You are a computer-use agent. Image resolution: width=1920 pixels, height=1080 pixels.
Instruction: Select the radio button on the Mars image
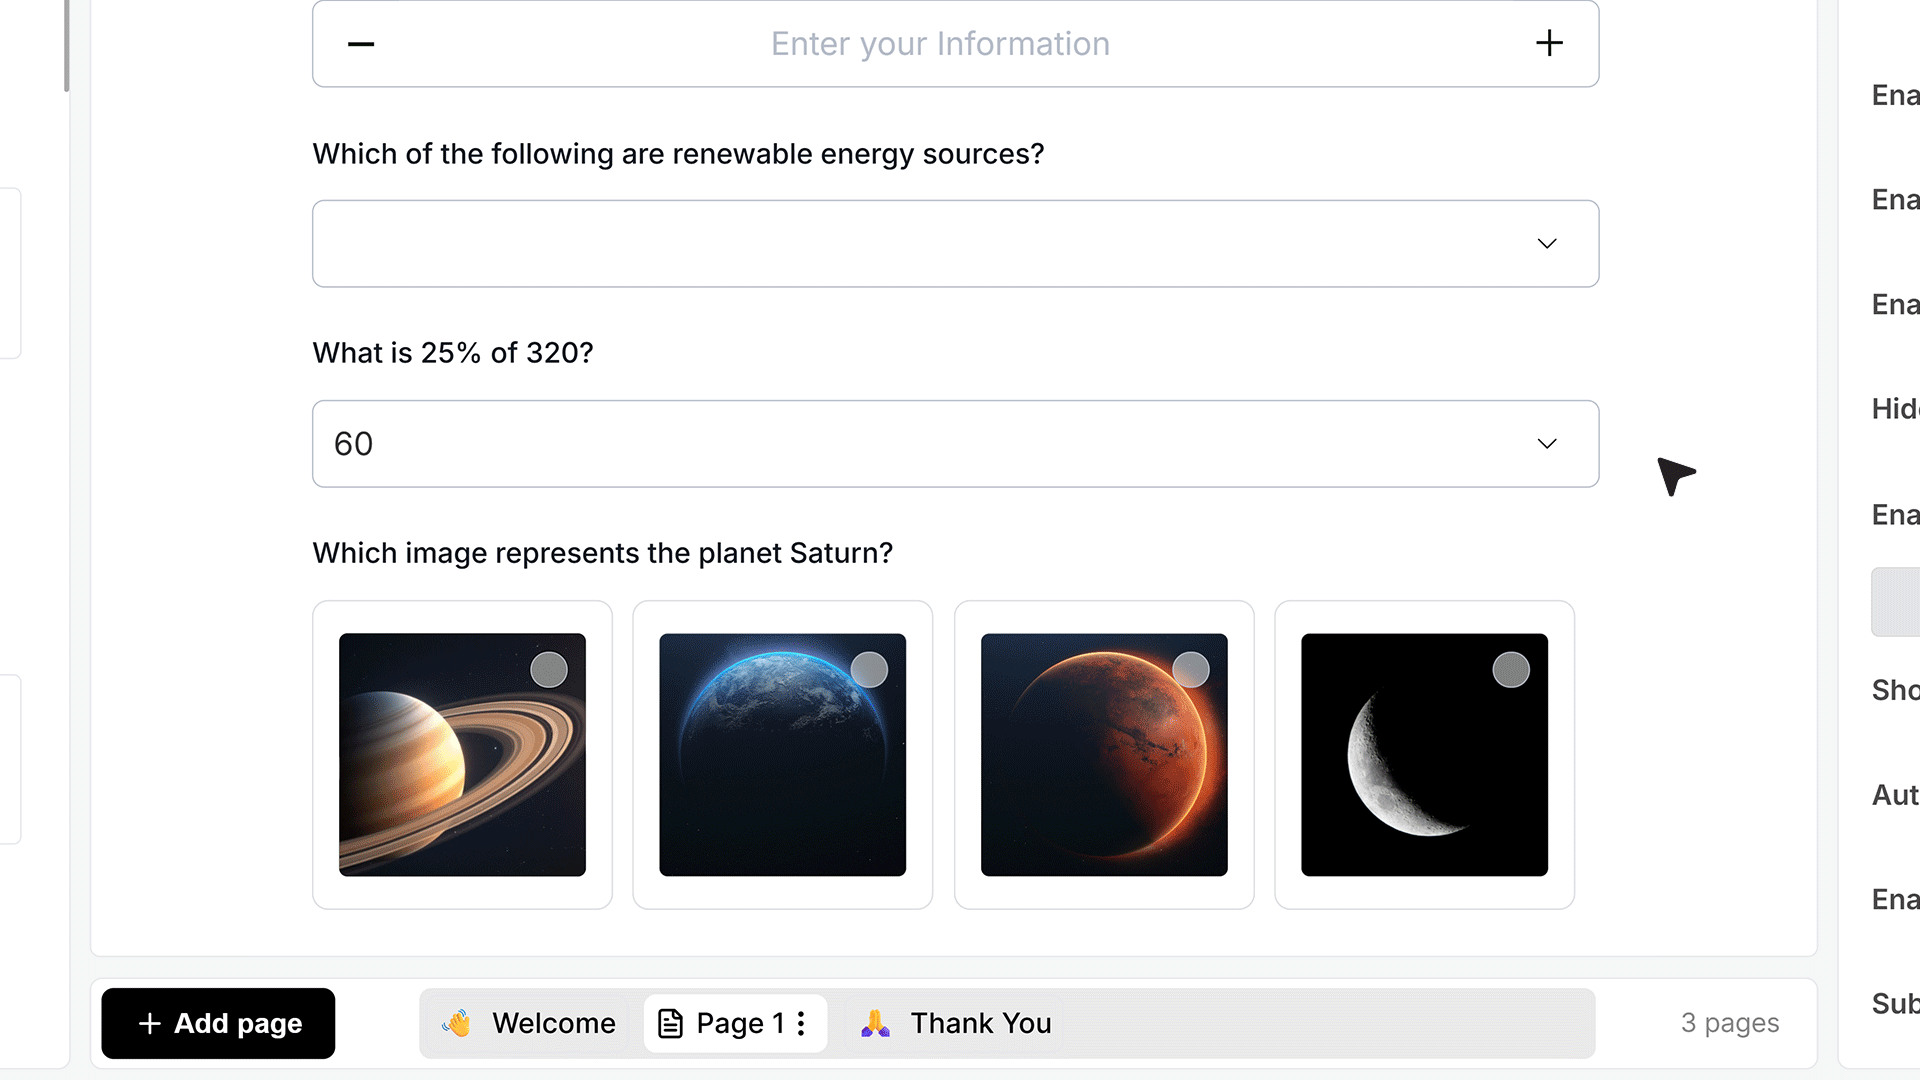[1191, 670]
